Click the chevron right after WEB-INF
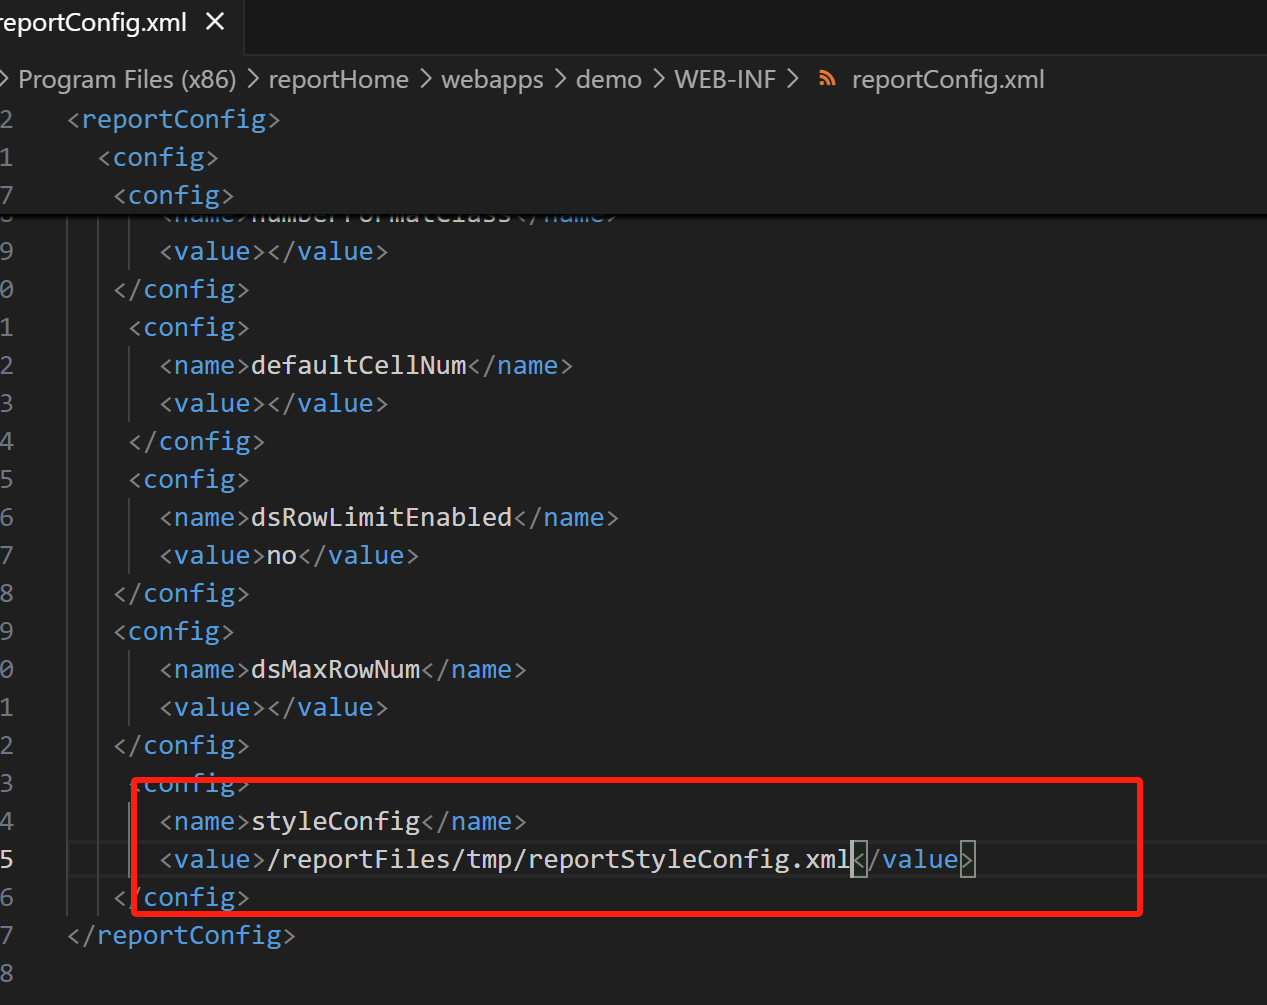1267x1005 pixels. pos(793,79)
